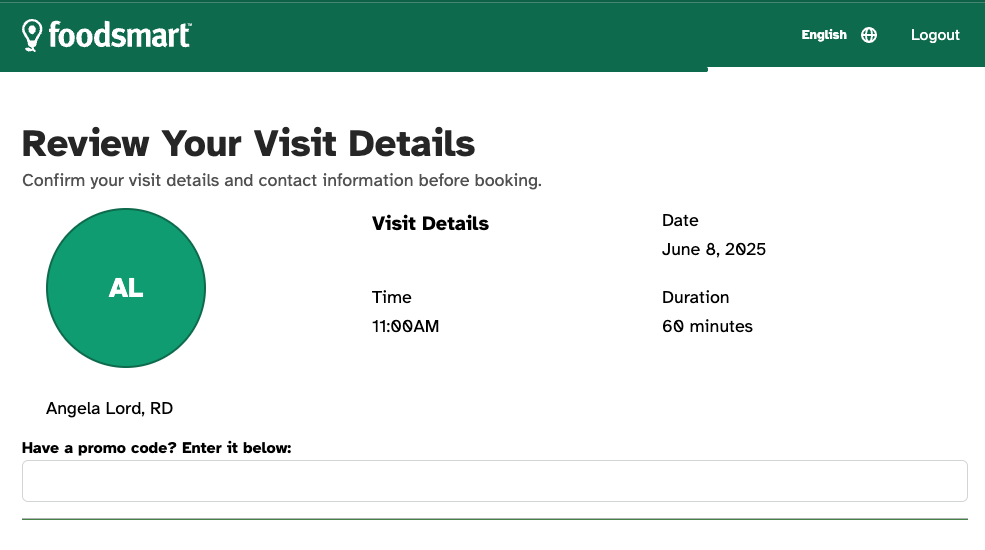This screenshot has height=550, width=985.
Task: Click the AL avatar circle
Action: [126, 288]
